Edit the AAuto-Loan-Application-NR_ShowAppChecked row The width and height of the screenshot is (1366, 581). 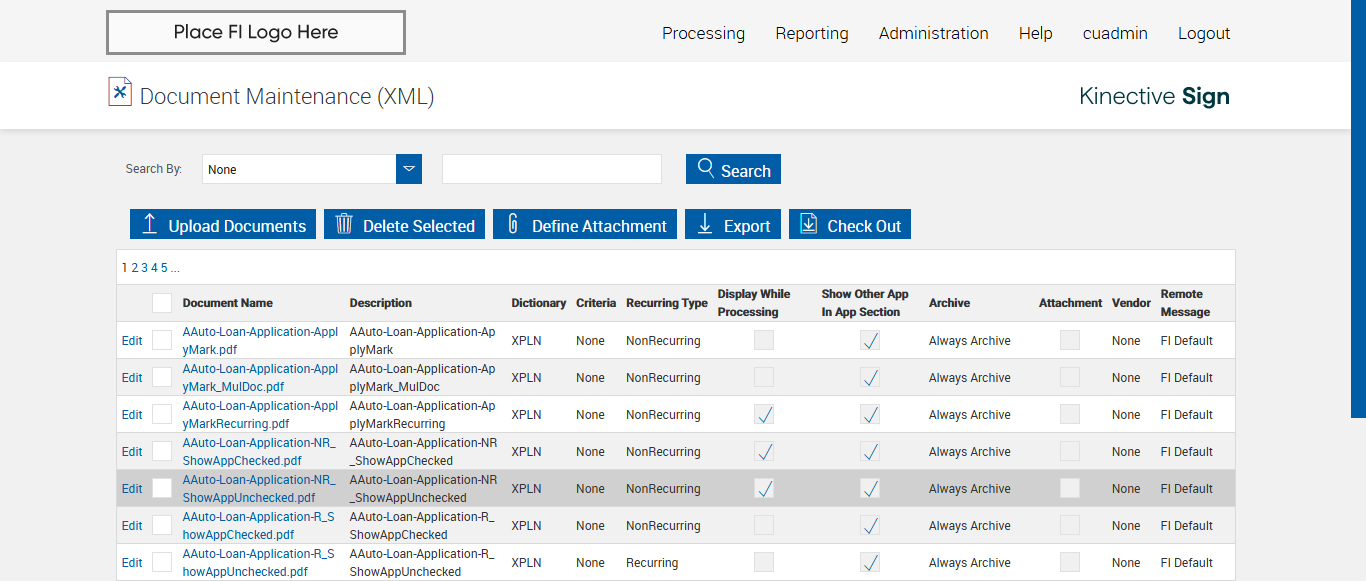(x=132, y=452)
